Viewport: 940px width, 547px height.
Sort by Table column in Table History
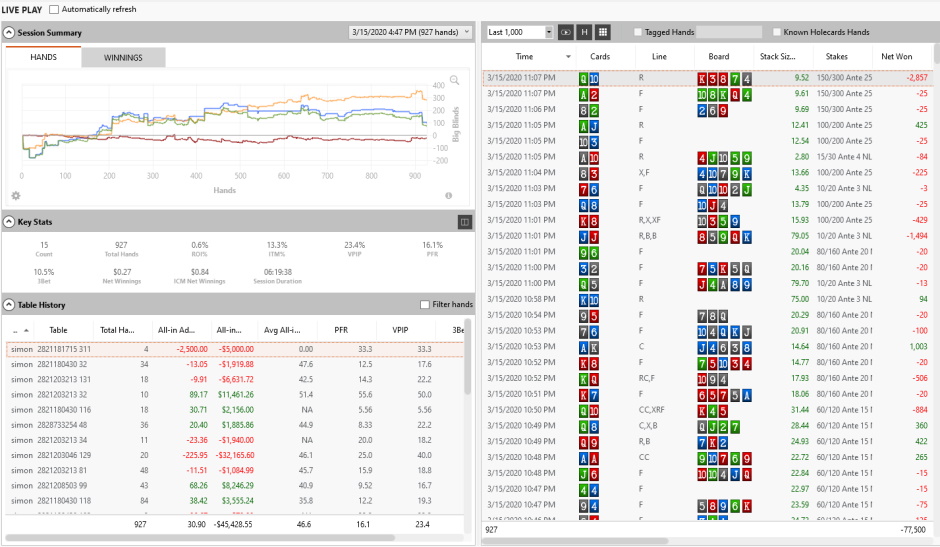pyautogui.click(x=58, y=330)
